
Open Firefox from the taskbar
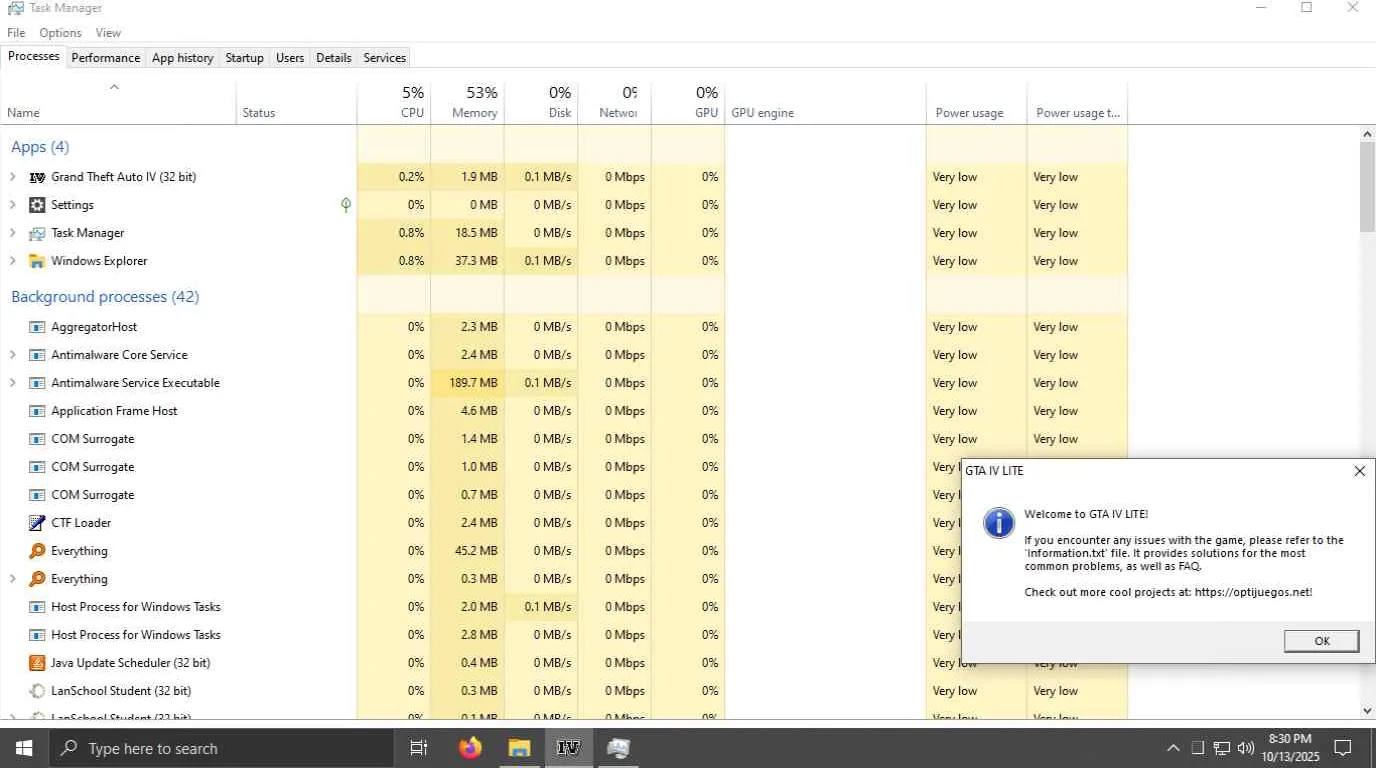pyautogui.click(x=470, y=748)
